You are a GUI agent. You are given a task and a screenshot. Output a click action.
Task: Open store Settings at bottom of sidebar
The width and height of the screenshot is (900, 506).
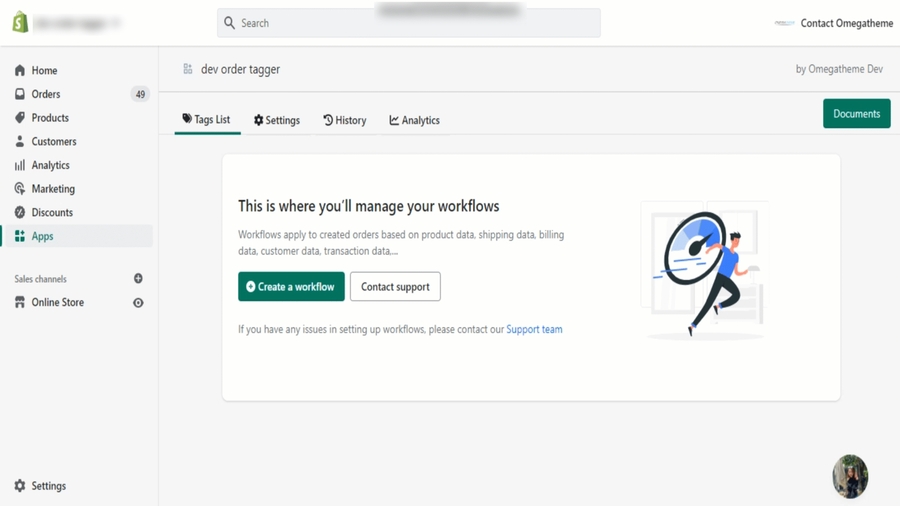click(x=48, y=486)
